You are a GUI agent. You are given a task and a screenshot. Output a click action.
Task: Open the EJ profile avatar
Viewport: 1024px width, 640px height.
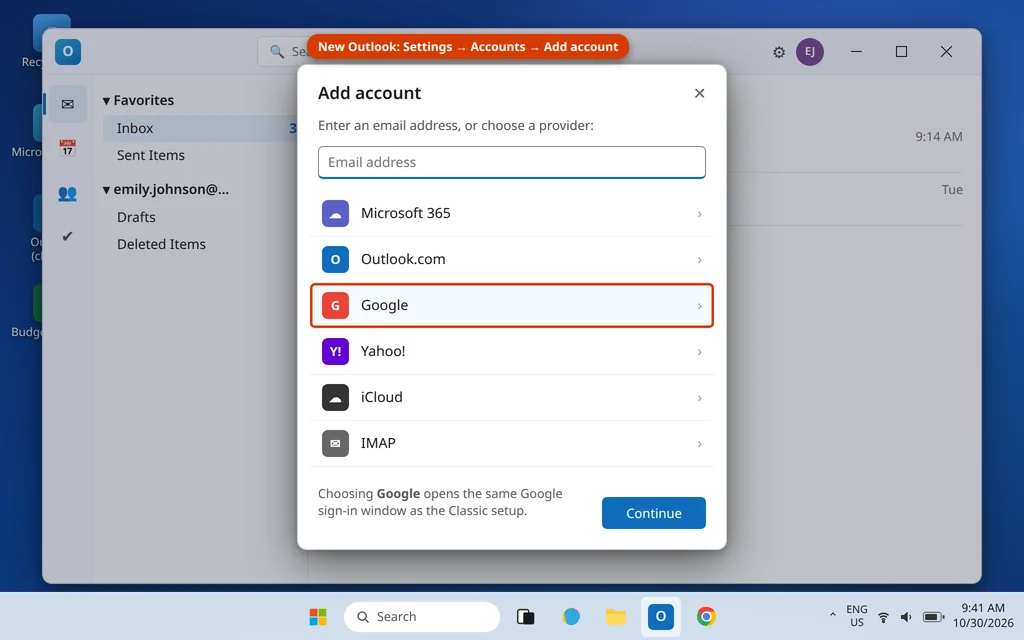point(810,52)
